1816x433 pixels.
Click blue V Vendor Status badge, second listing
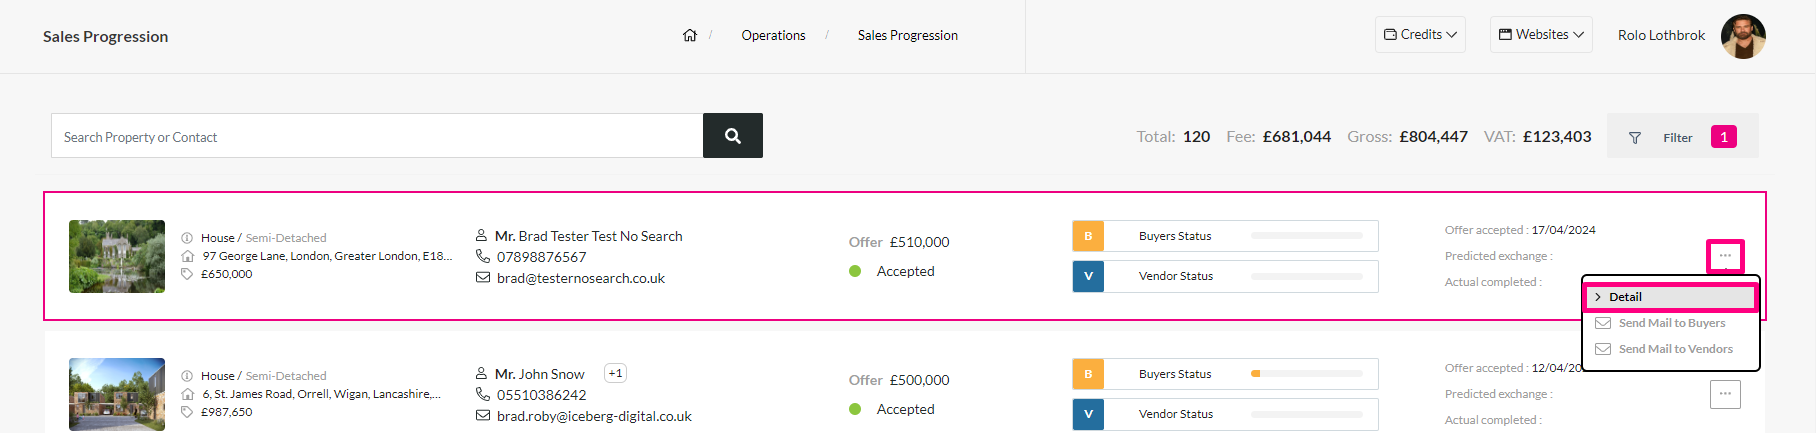(x=1088, y=414)
